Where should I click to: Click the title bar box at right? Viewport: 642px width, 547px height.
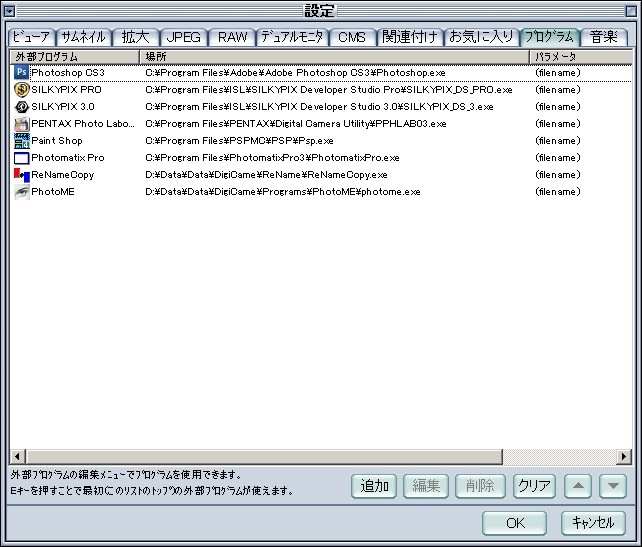(x=631, y=11)
